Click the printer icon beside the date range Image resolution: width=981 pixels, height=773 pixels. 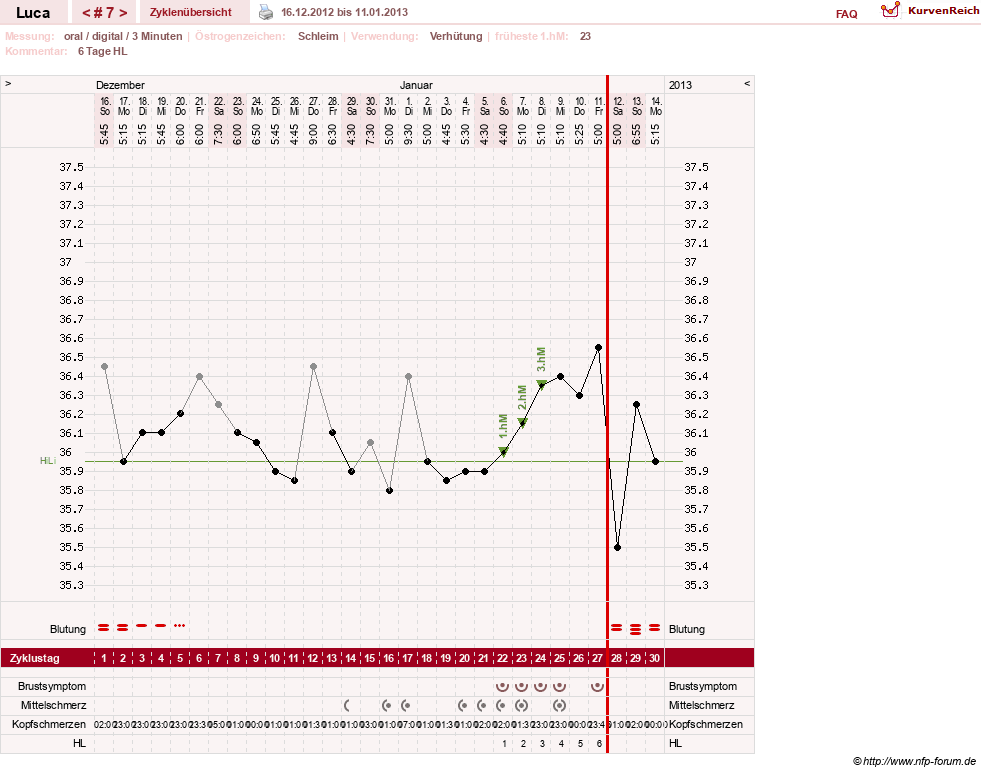click(x=266, y=13)
